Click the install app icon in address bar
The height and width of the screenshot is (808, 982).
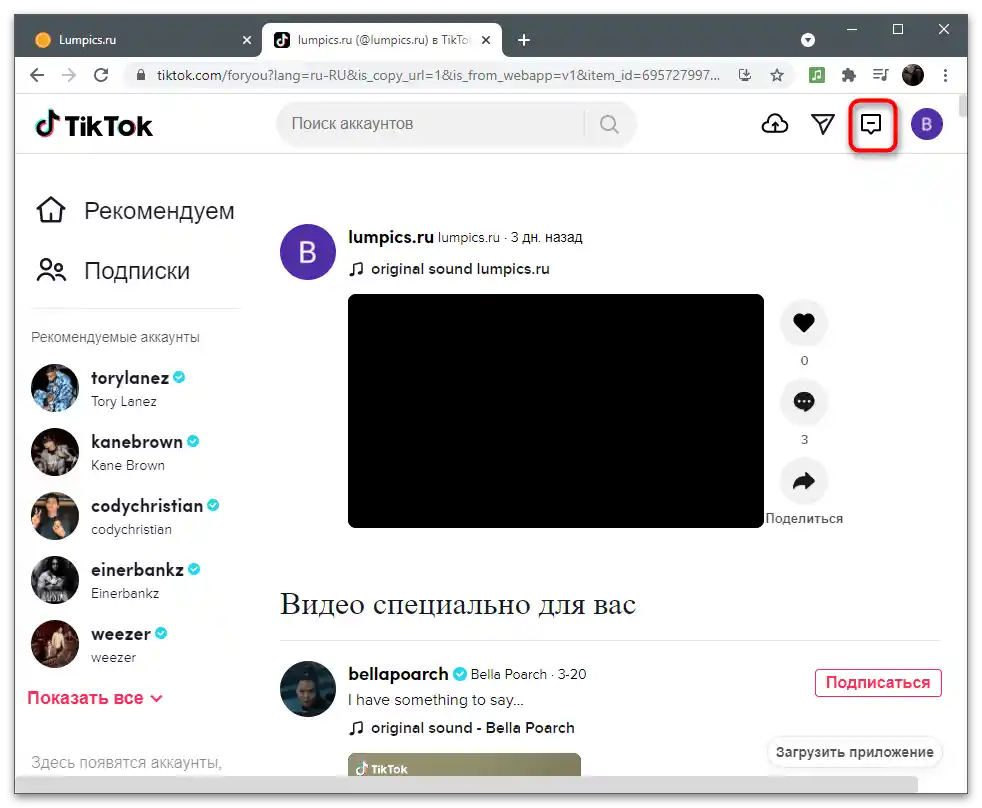(x=745, y=75)
